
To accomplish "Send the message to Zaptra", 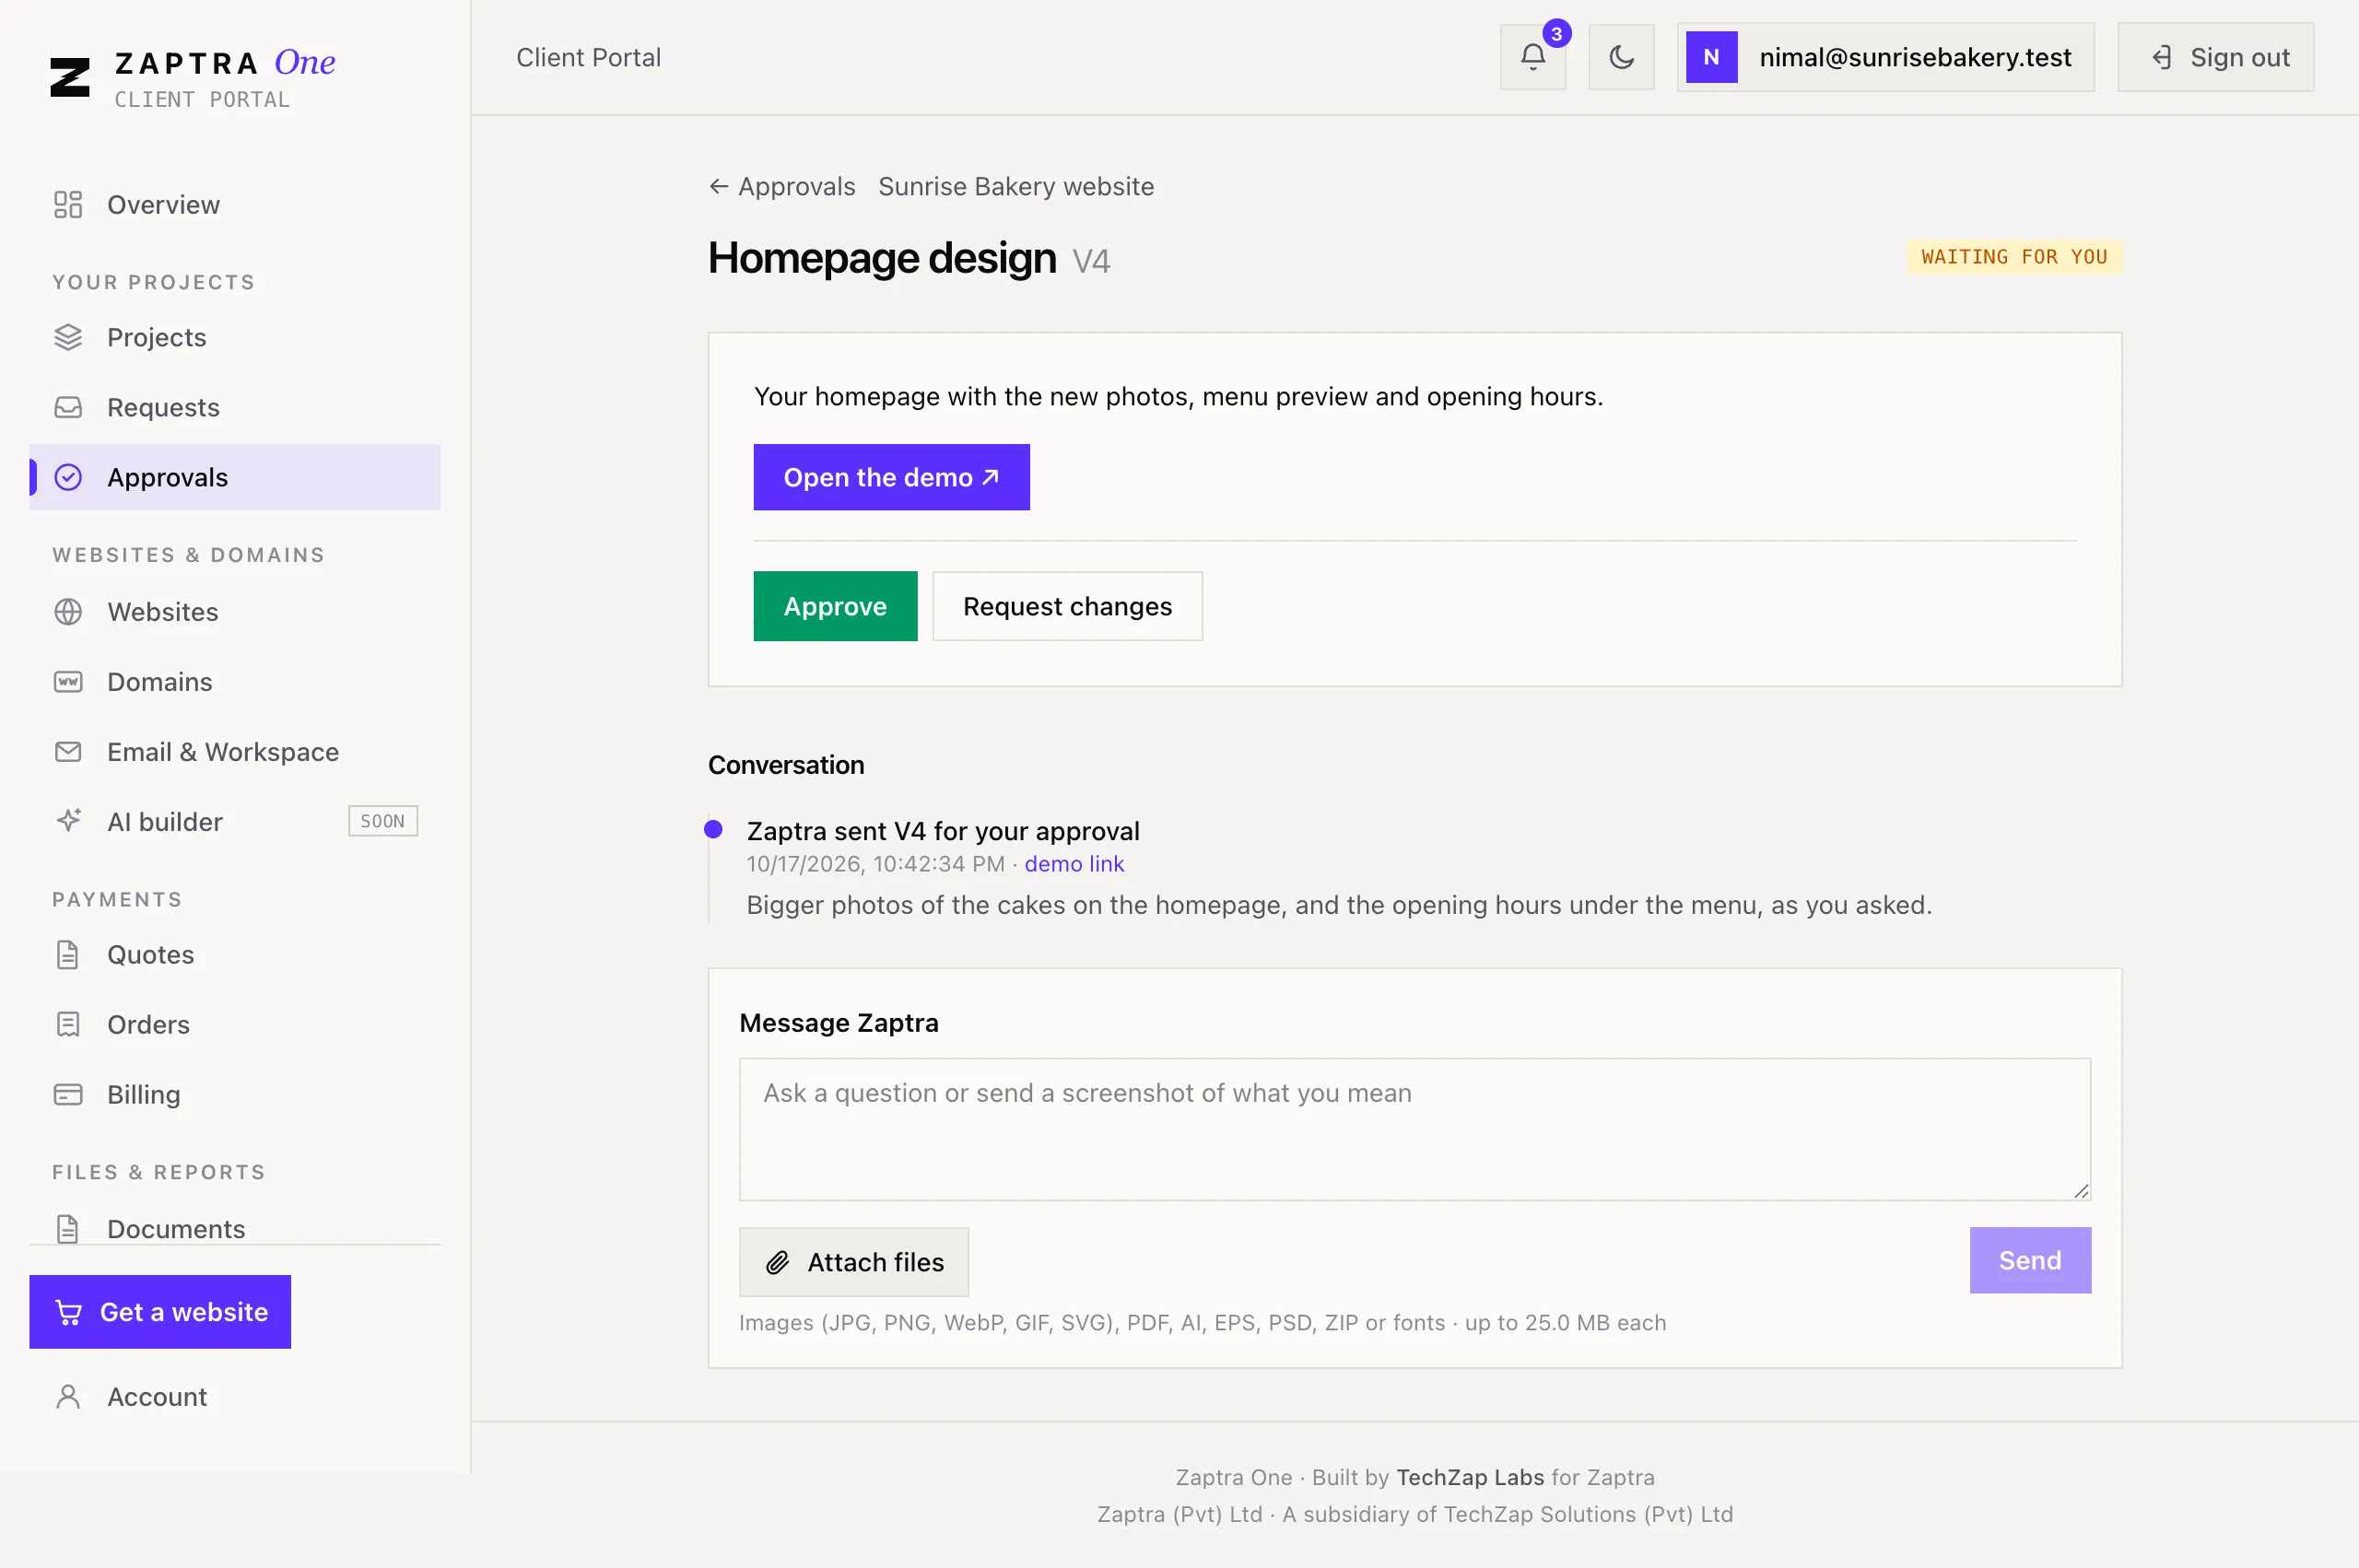I will coord(2030,1260).
